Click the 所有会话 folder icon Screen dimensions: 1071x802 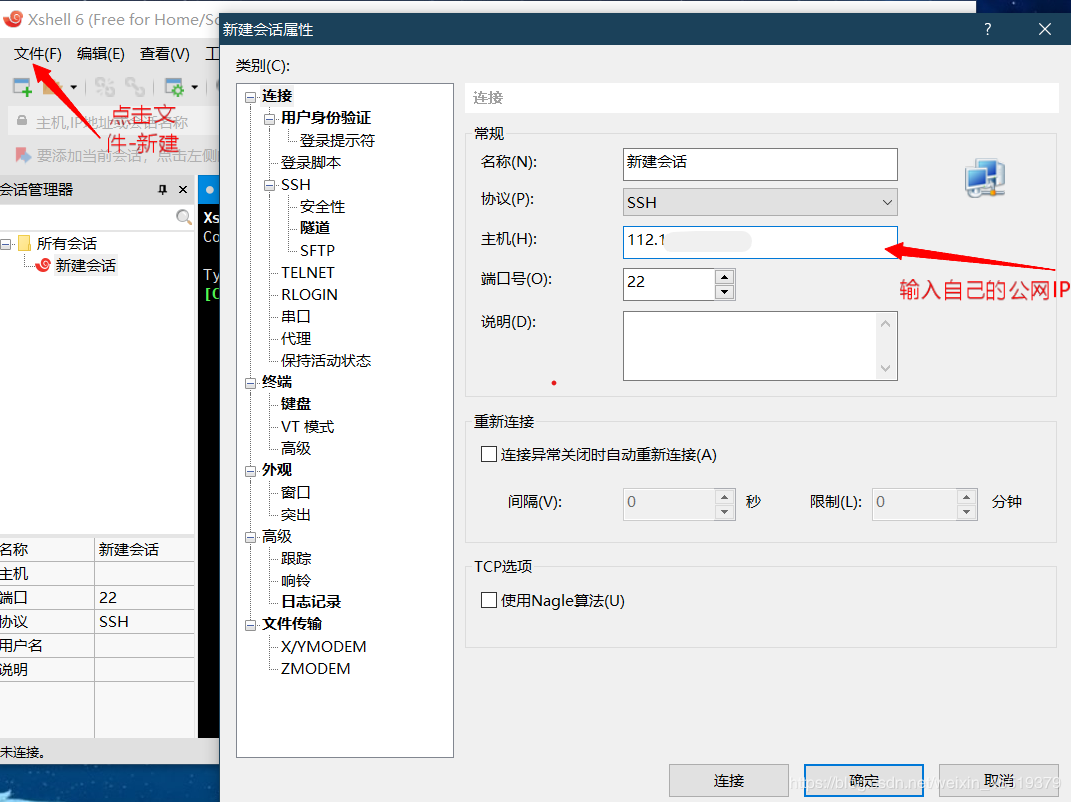click(25, 243)
